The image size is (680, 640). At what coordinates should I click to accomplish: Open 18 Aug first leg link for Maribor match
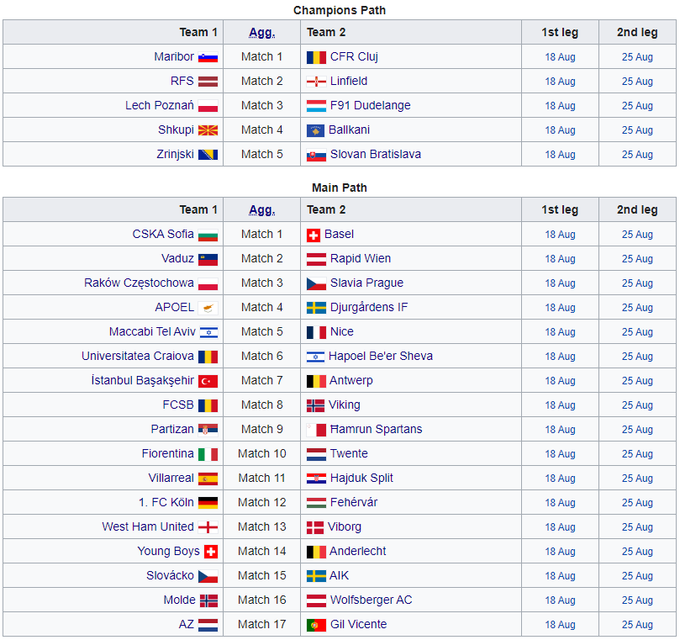tap(560, 57)
